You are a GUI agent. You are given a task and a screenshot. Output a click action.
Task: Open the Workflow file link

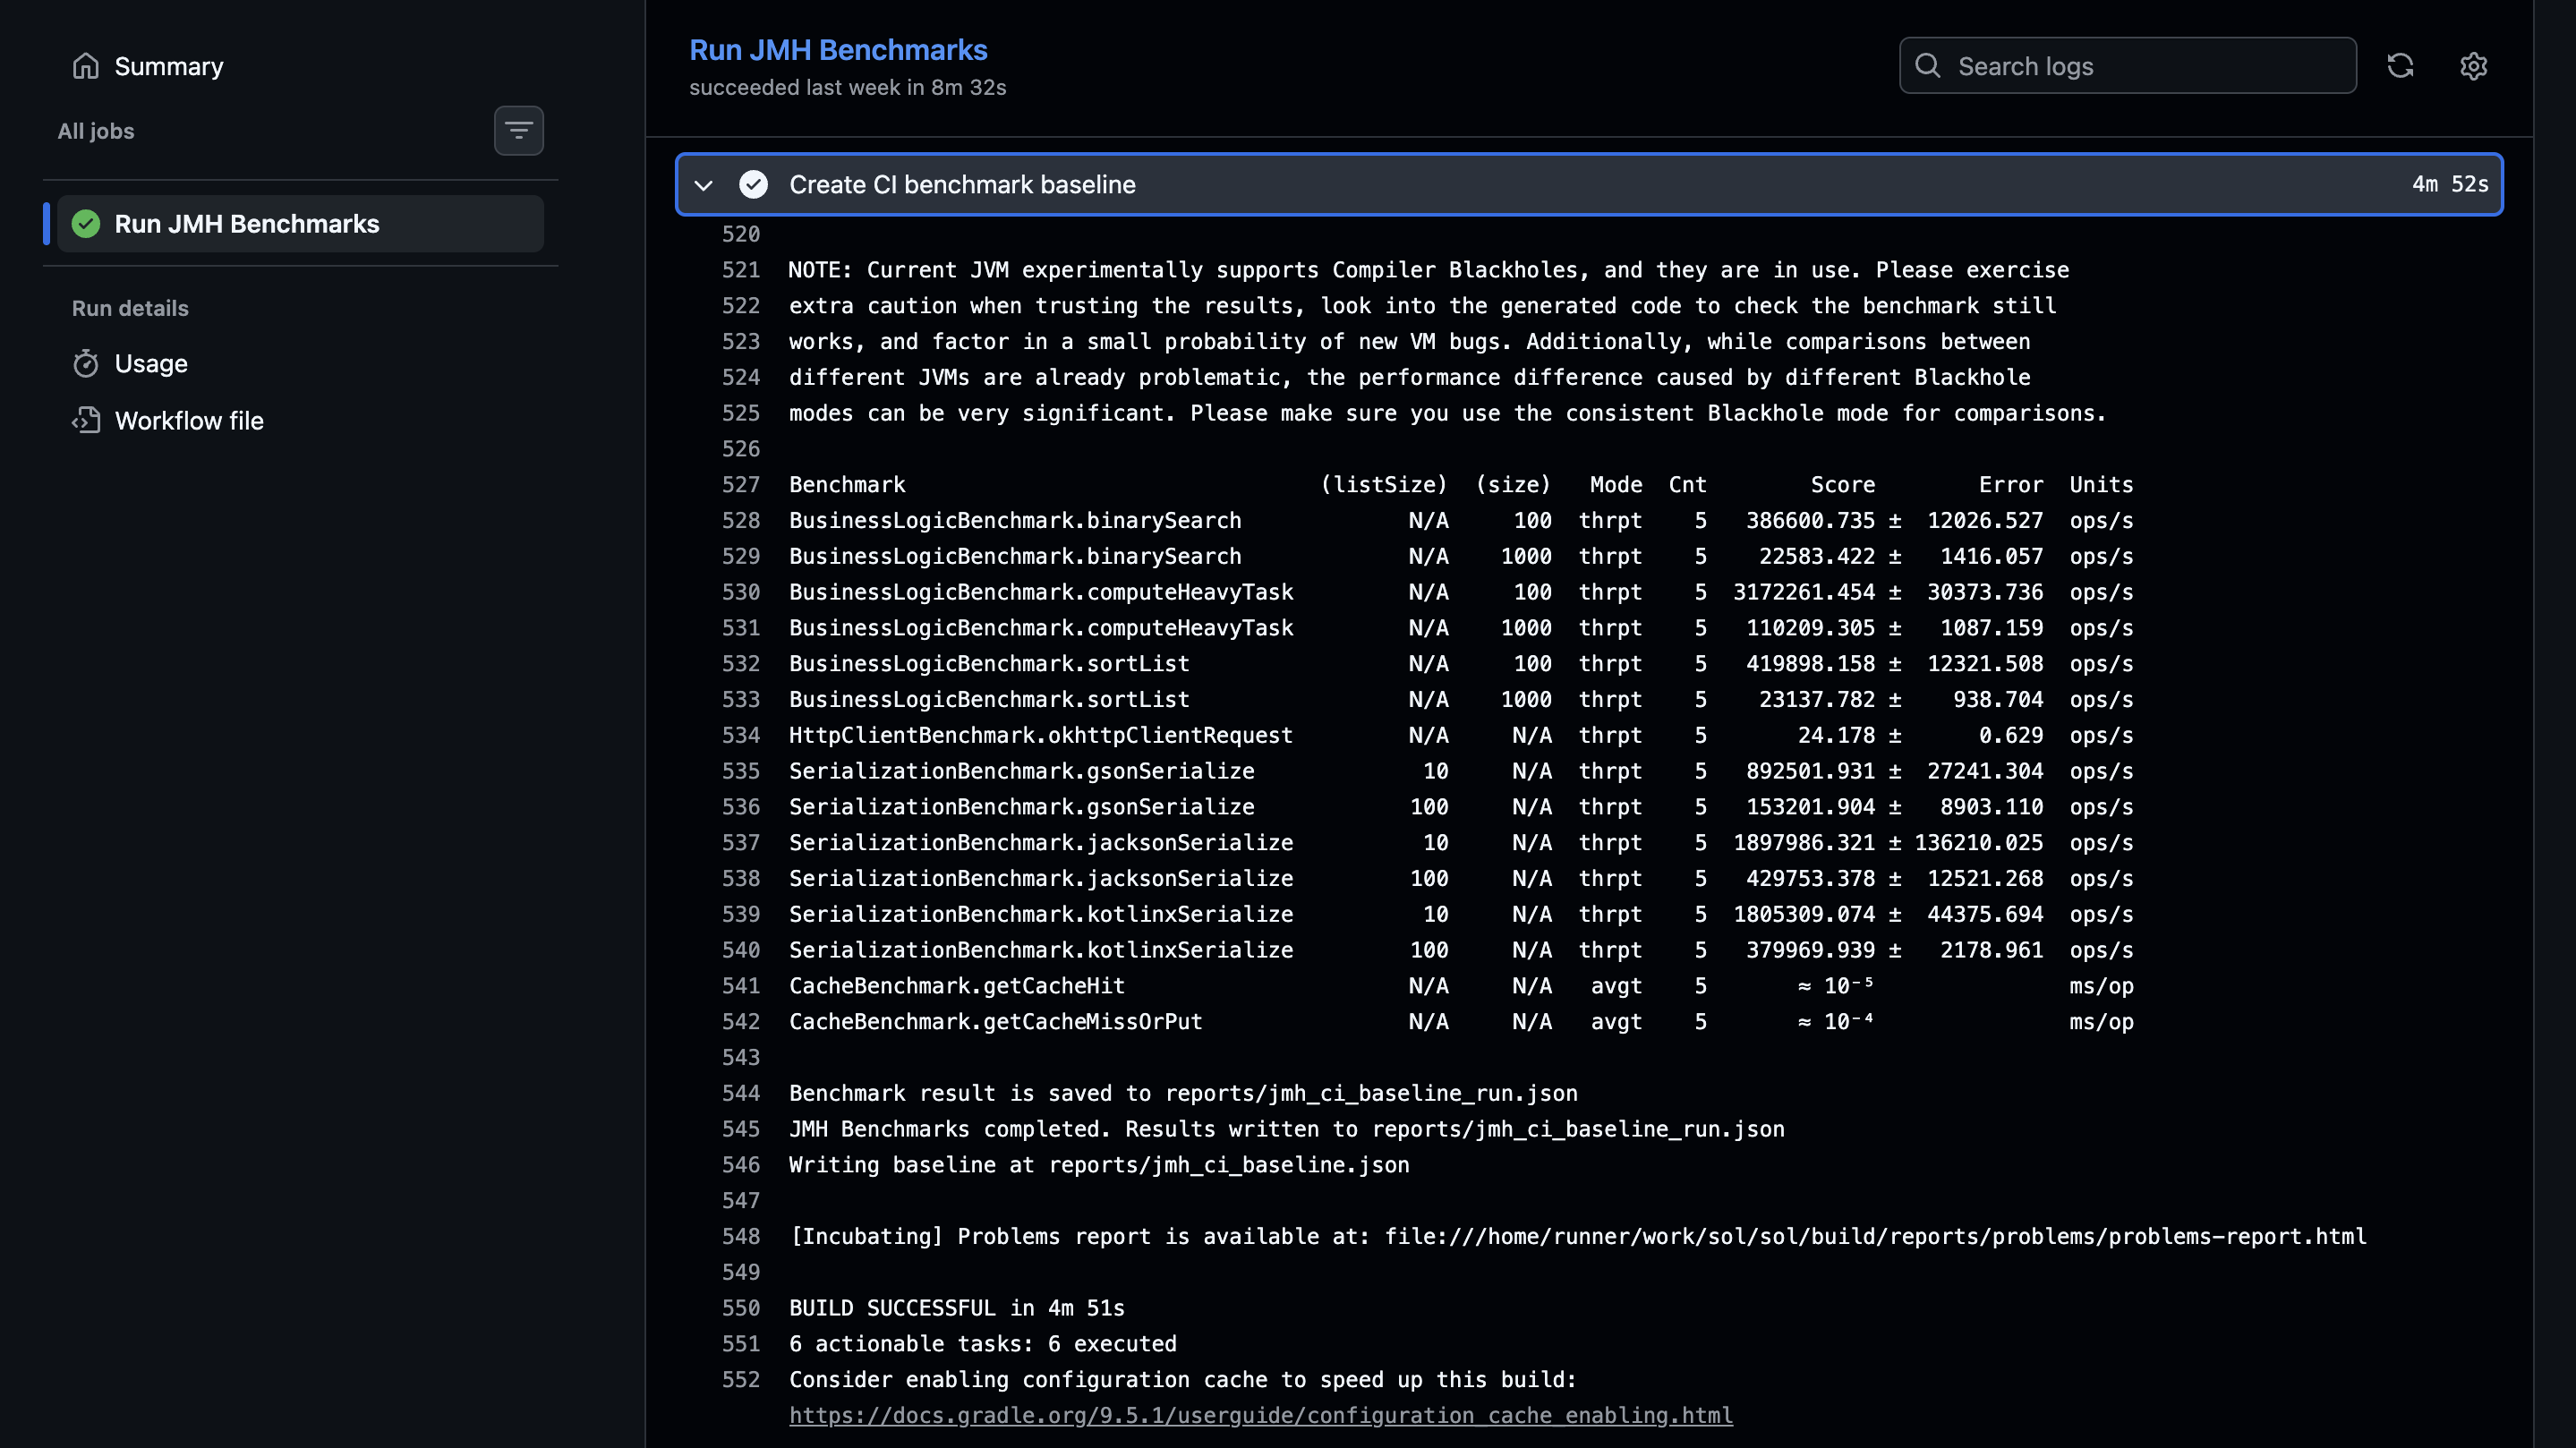tap(189, 421)
